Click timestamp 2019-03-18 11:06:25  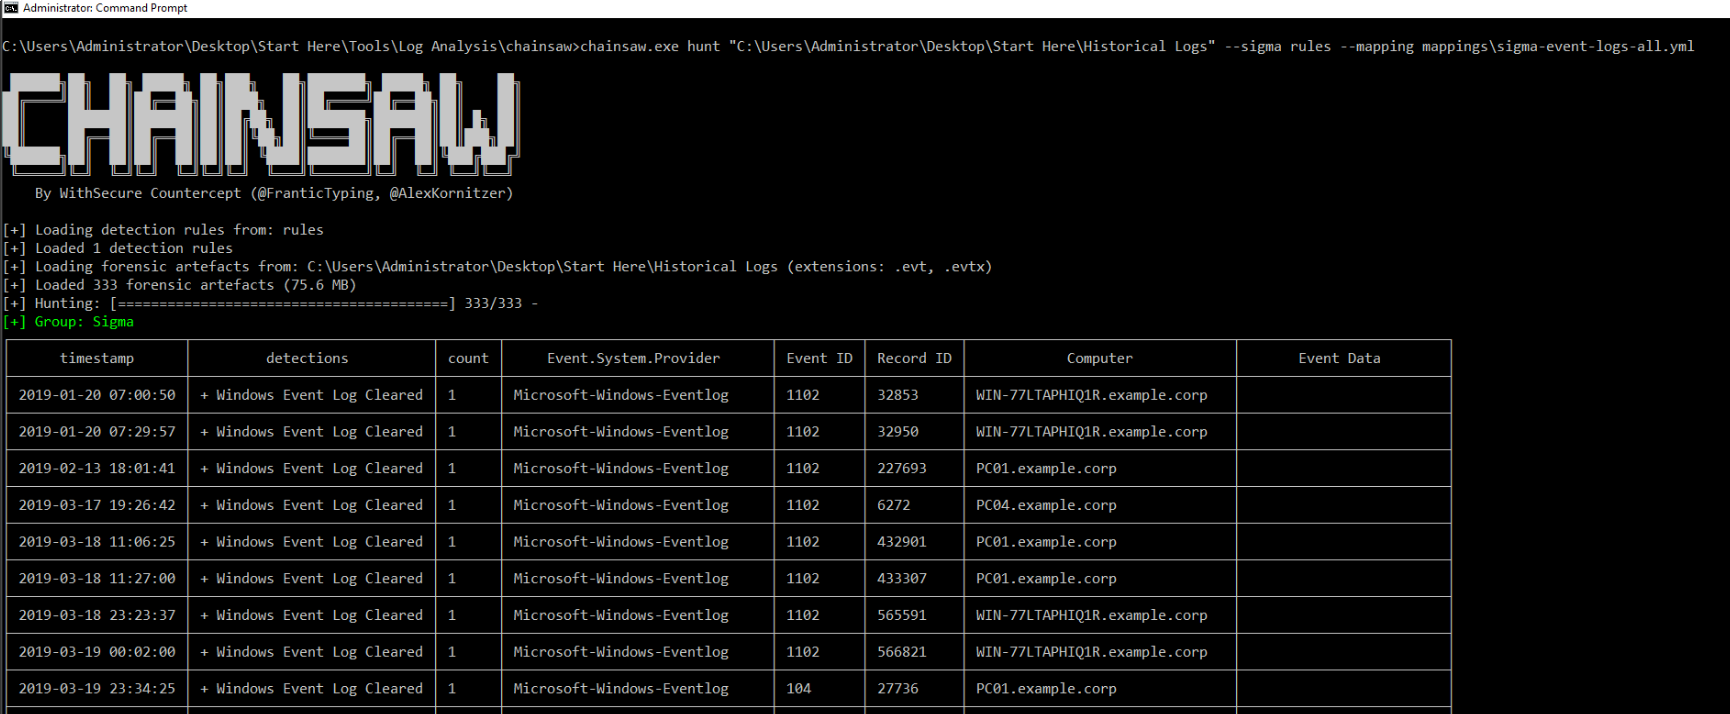(97, 542)
